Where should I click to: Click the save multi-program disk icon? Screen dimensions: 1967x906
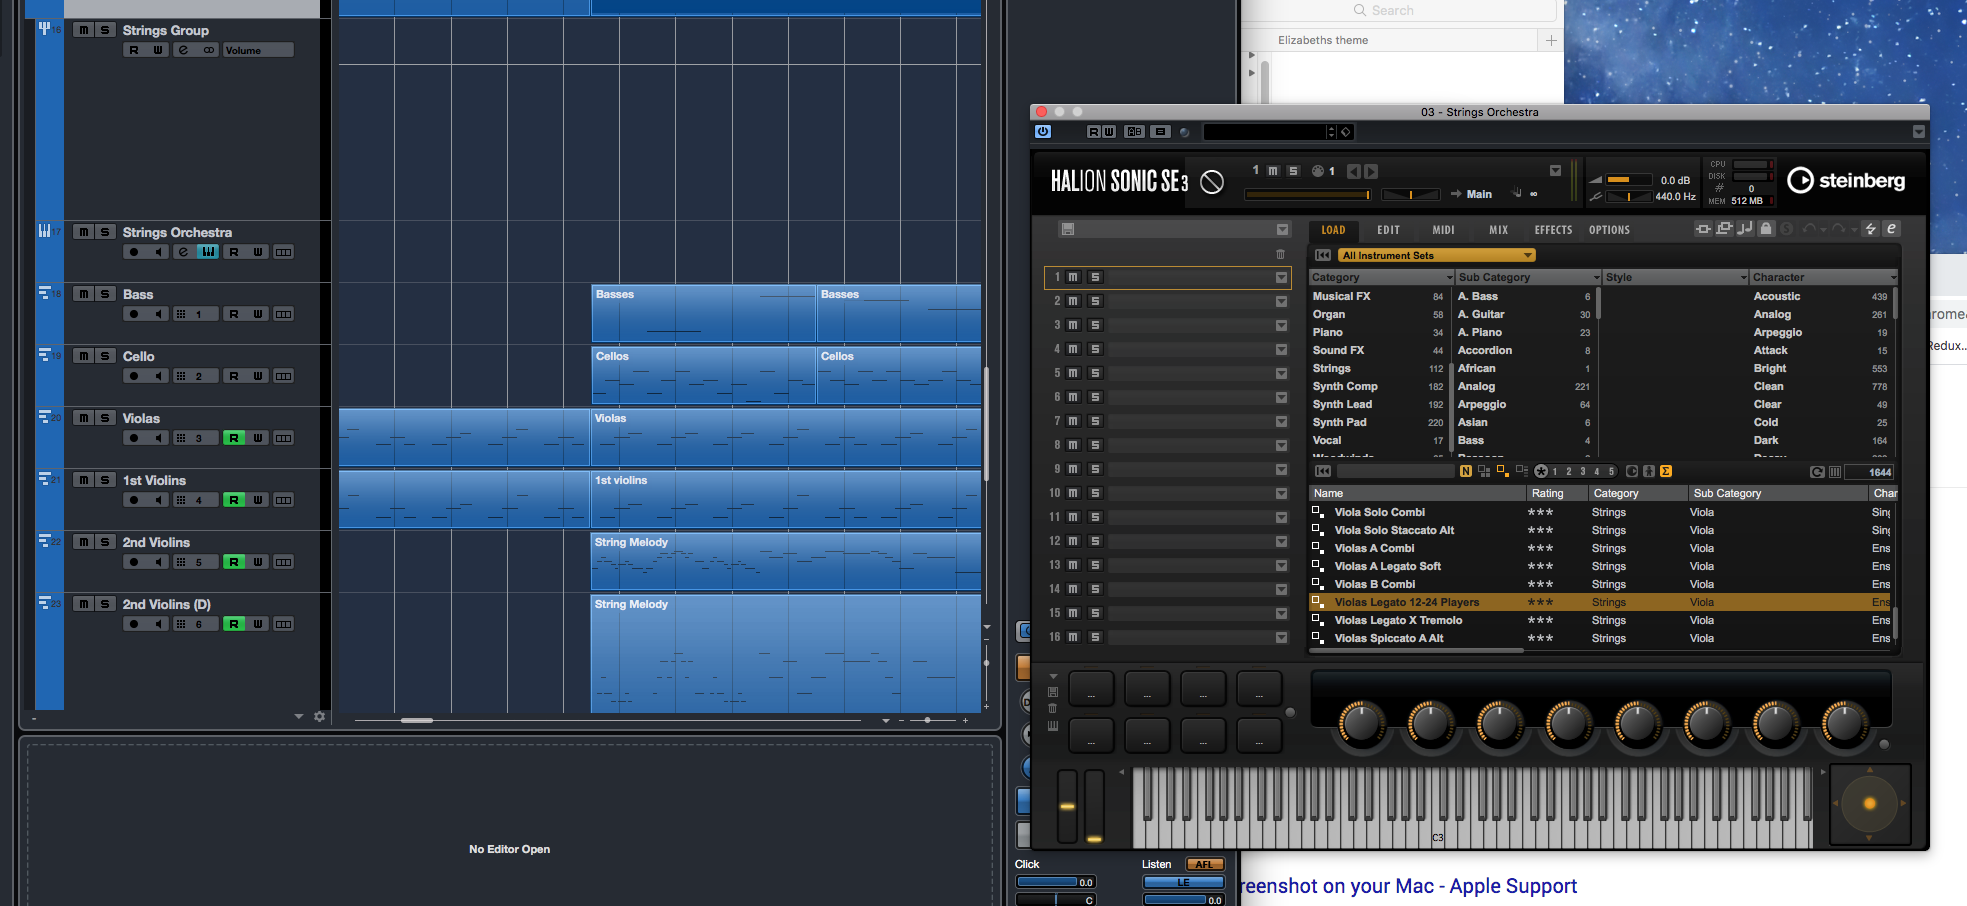click(1068, 229)
